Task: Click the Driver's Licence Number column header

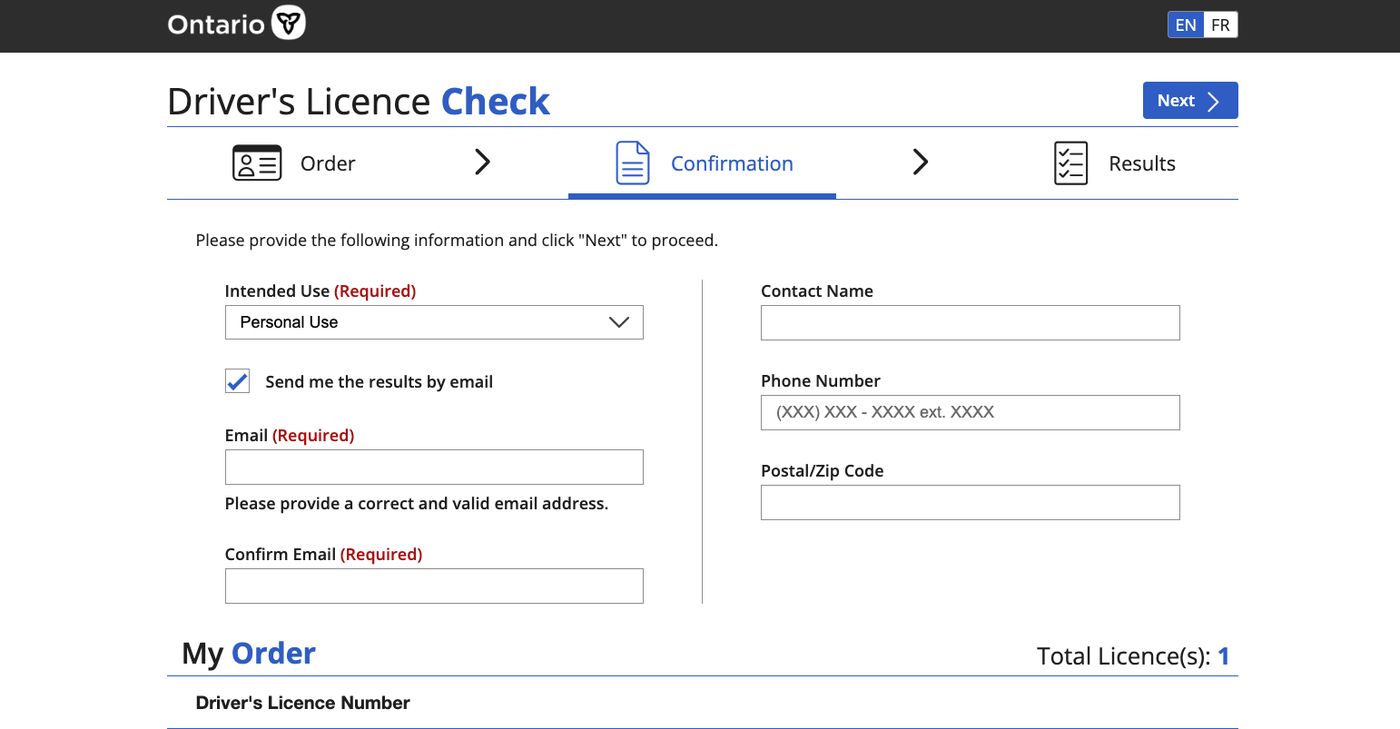Action: click(x=303, y=703)
